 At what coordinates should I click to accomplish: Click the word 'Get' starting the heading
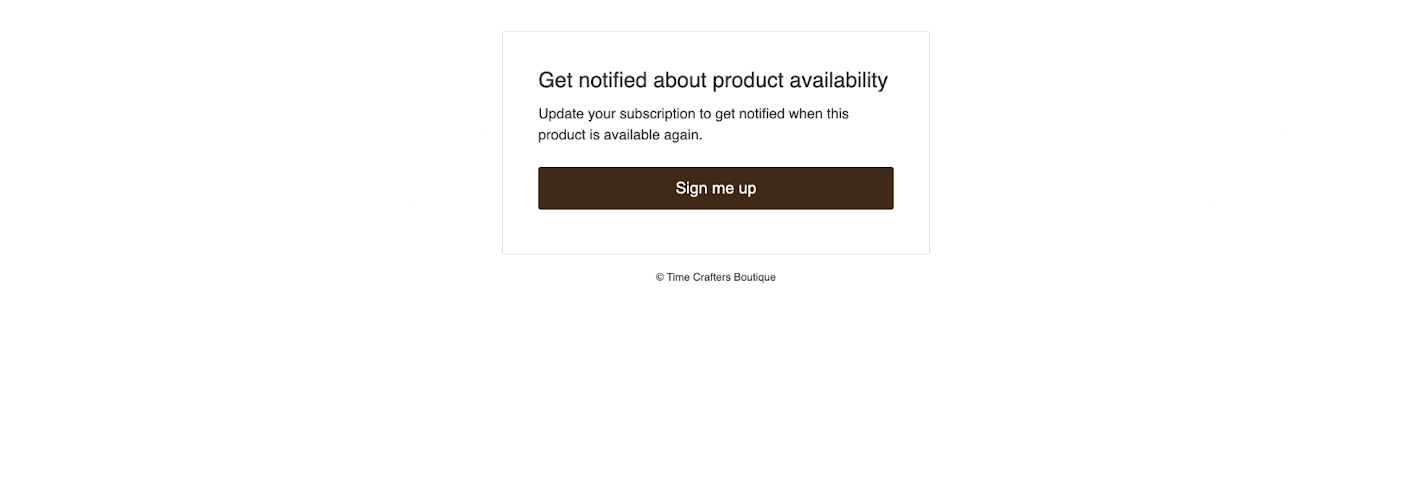555,80
